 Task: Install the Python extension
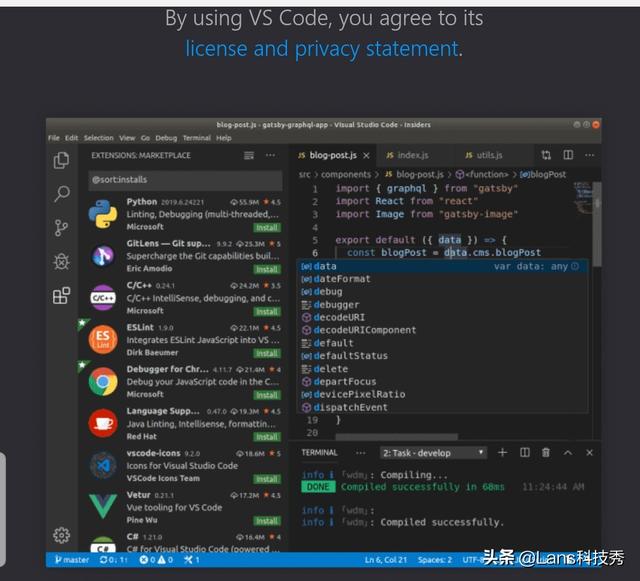(267, 227)
